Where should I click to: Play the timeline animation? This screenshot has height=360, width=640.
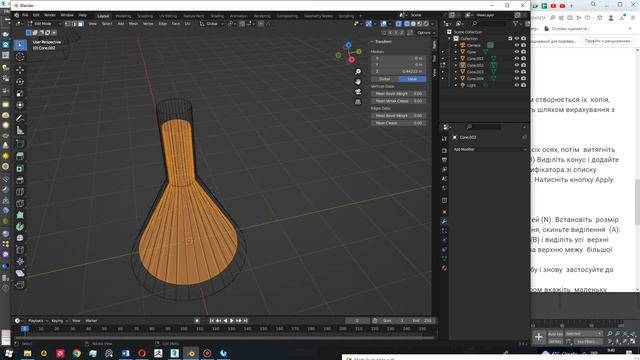coord(232,321)
